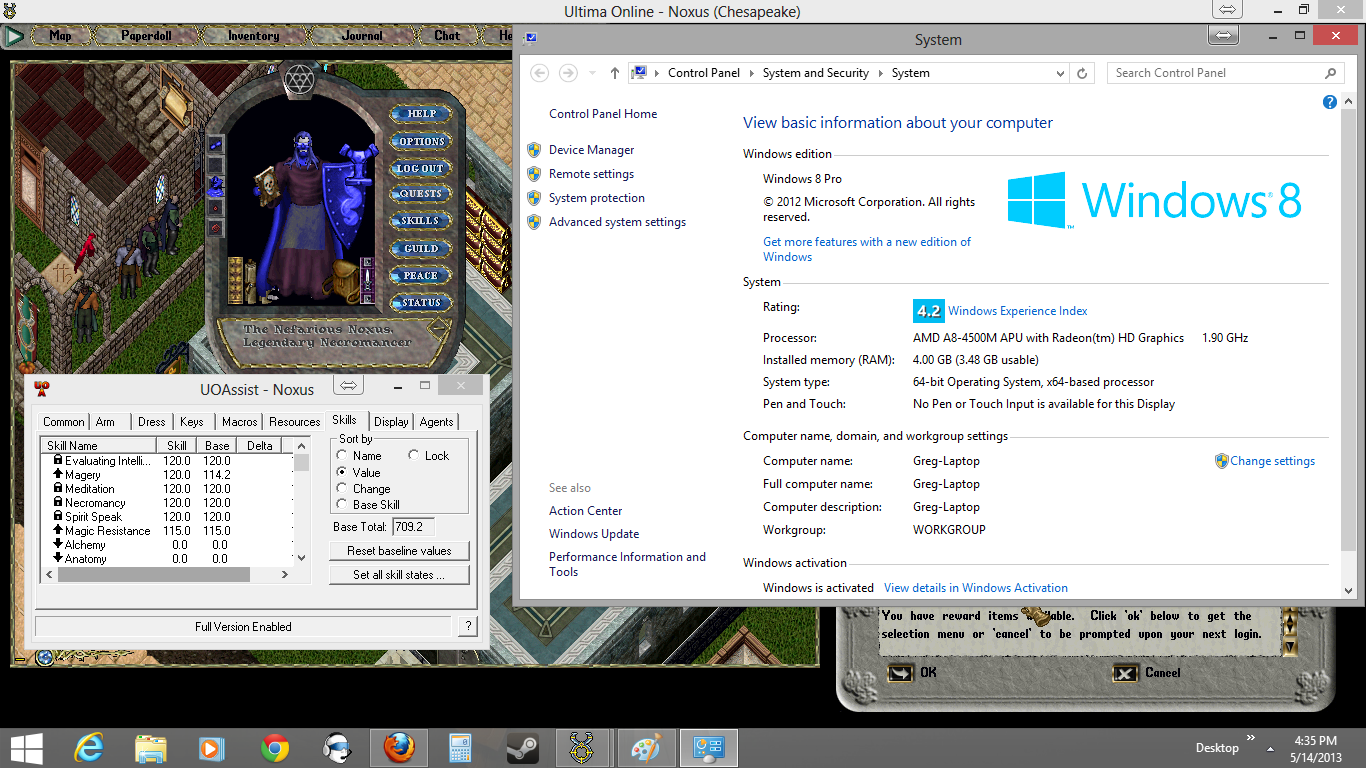1366x768 pixels.
Task: Open Firefox from the taskbar
Action: click(x=398, y=748)
